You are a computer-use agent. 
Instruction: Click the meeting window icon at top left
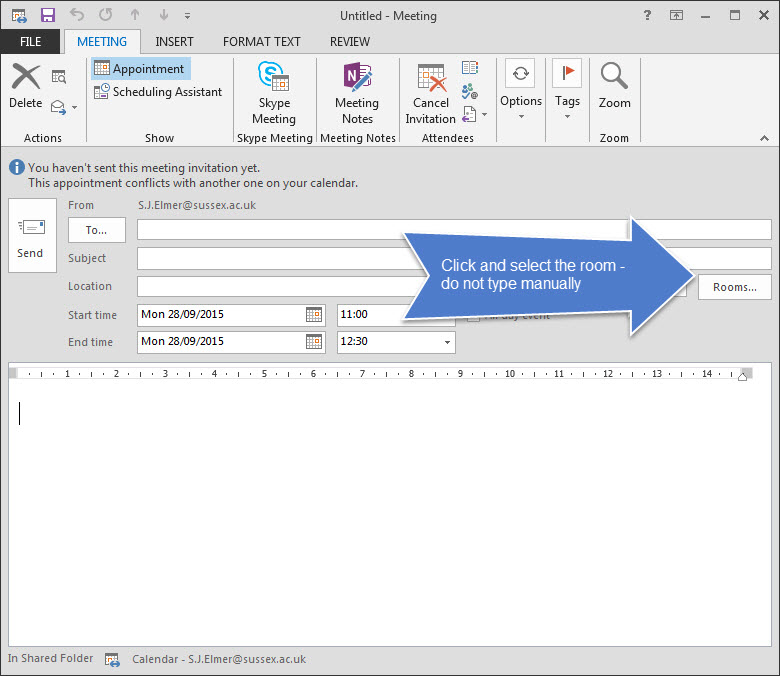coord(19,16)
